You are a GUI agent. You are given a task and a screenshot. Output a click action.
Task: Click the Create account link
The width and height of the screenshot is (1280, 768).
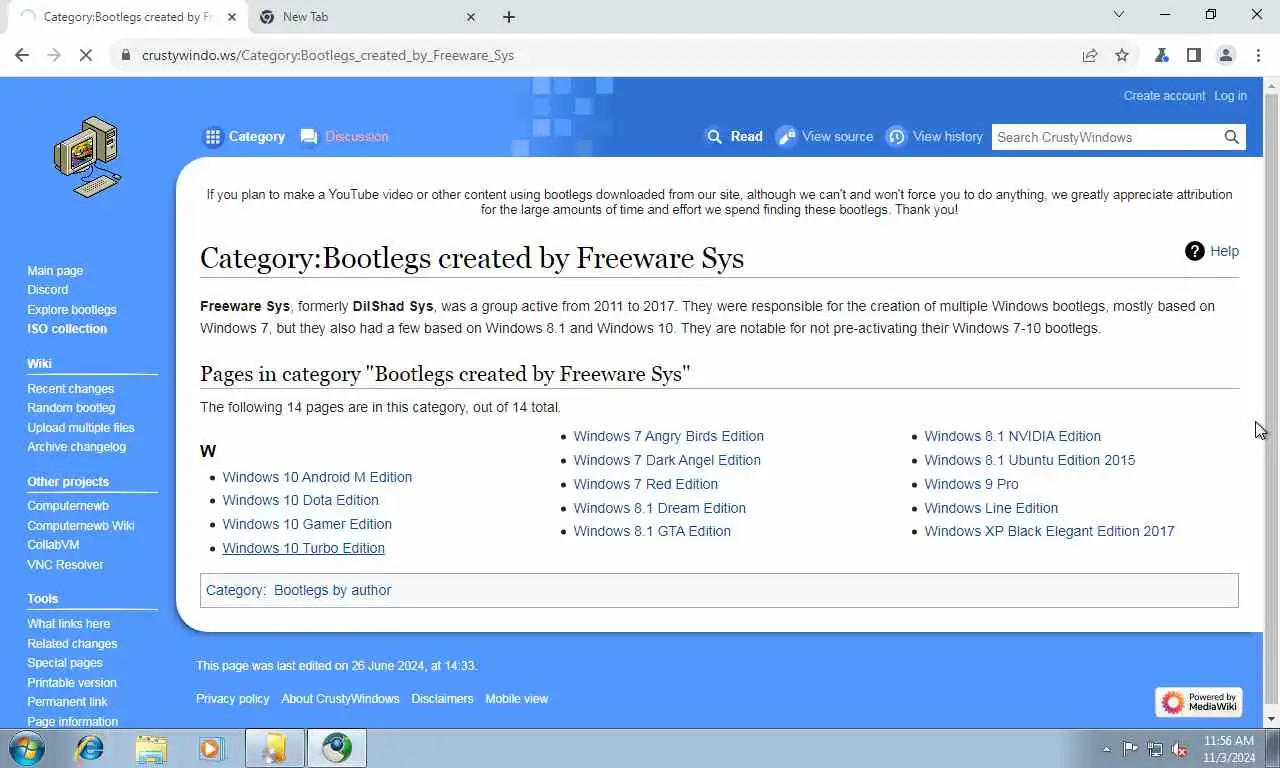pyautogui.click(x=1164, y=96)
